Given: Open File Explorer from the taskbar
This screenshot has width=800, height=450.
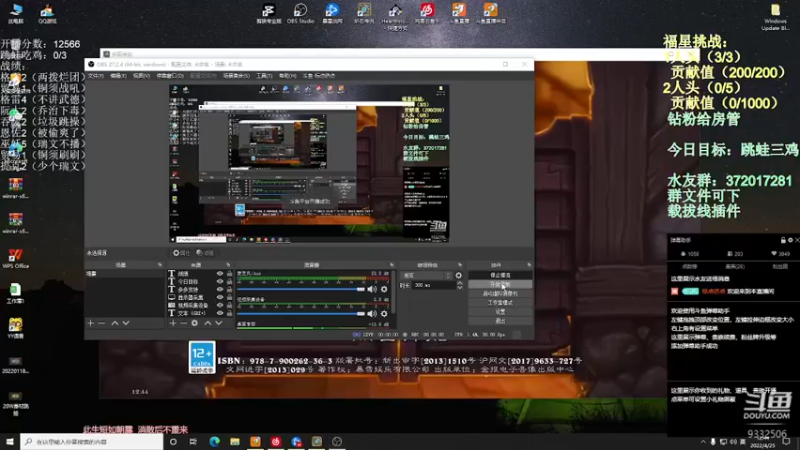Looking at the screenshot, I should [235, 441].
